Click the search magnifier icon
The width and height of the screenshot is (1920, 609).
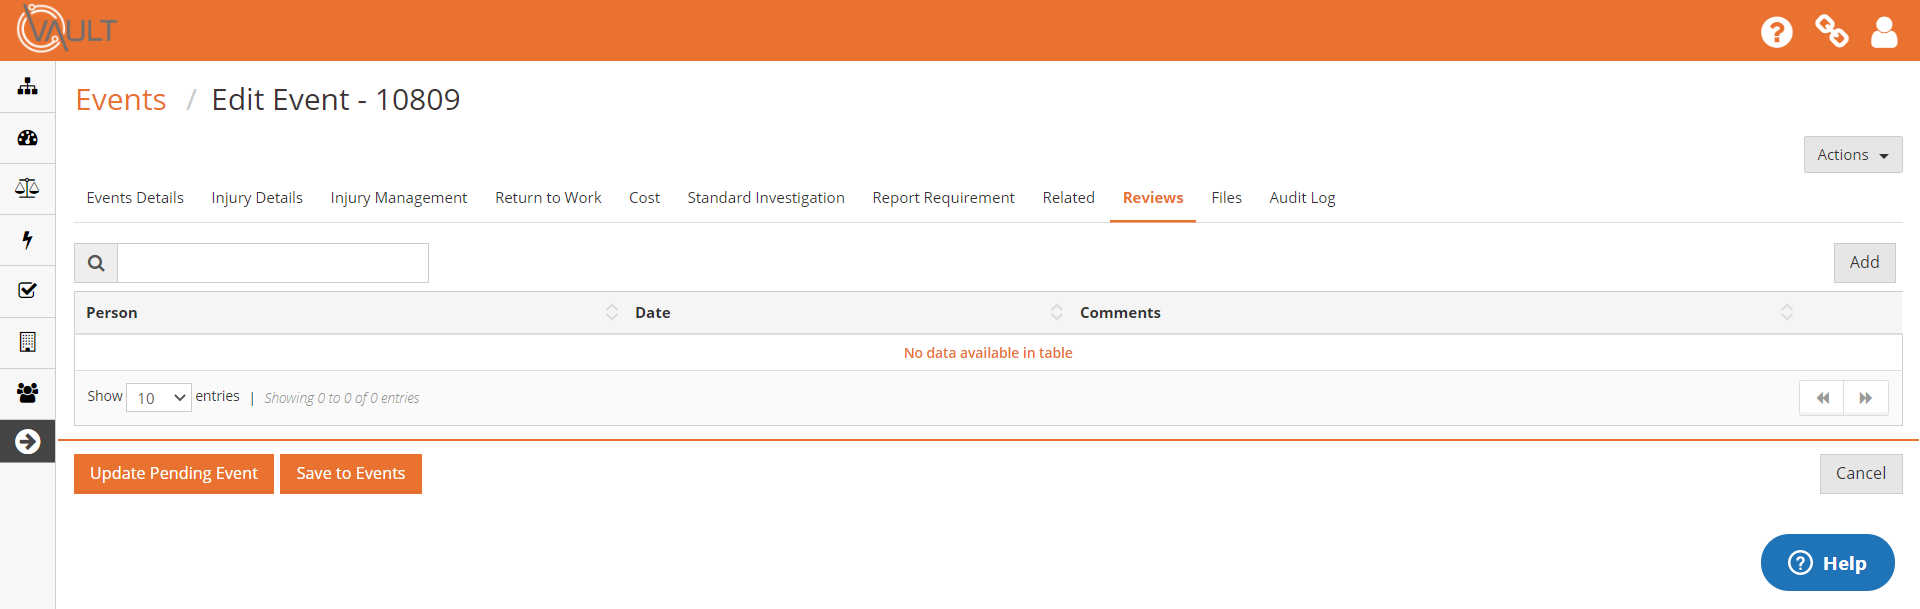(96, 263)
